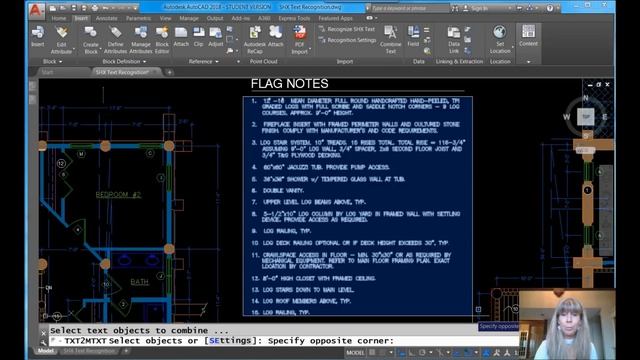The image size is (640, 360).
Task: Click the Help question mark icon
Action: pos(550,8)
